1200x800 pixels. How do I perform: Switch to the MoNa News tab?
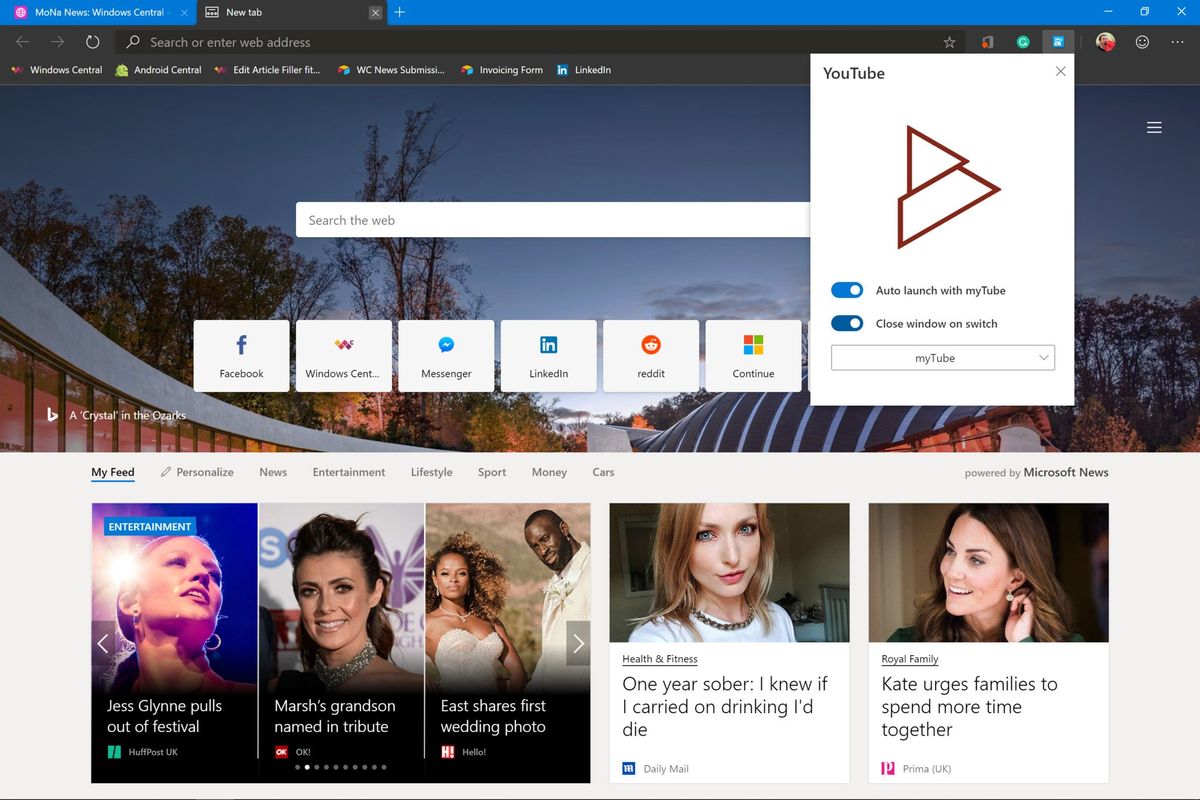tap(95, 13)
